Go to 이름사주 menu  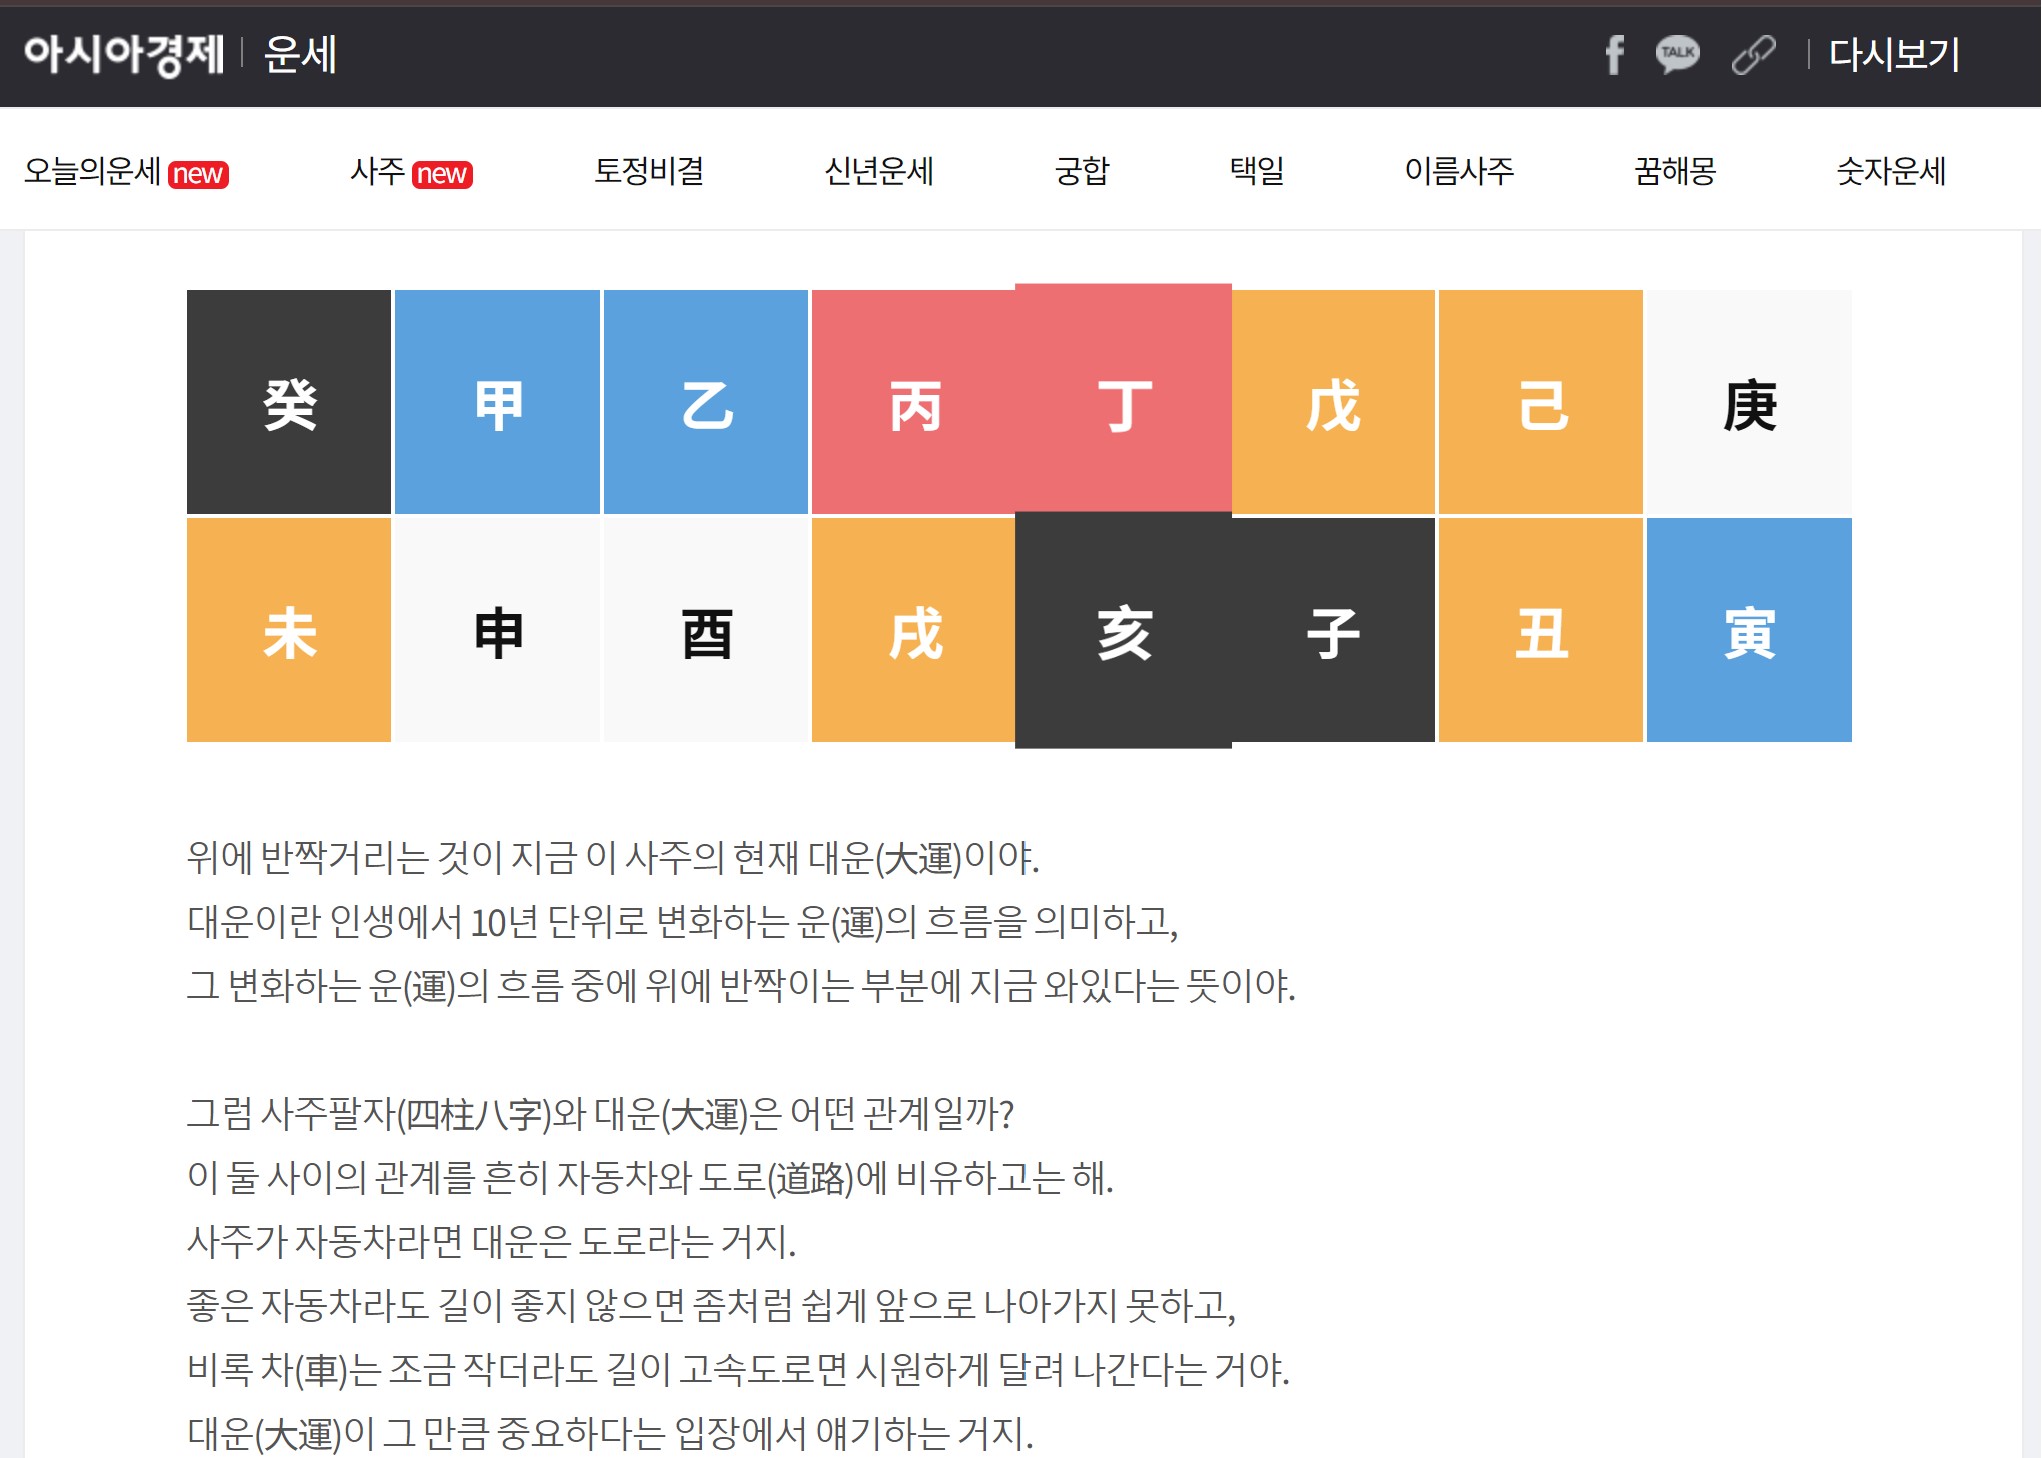1459,171
